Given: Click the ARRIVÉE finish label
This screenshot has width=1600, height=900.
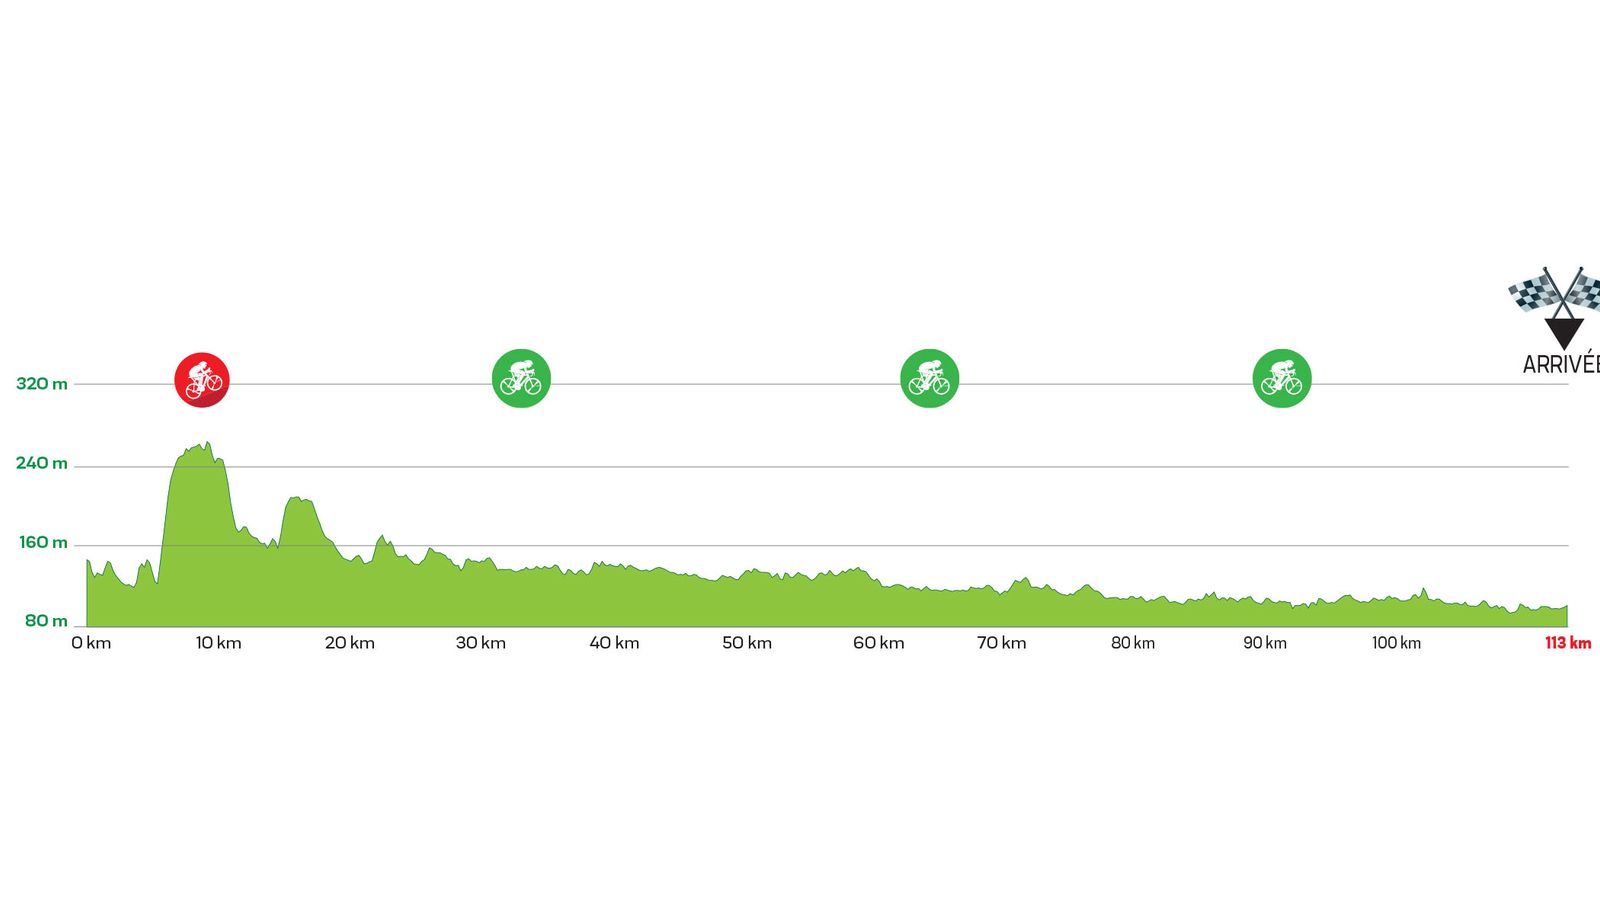Looking at the screenshot, I should click(1560, 365).
